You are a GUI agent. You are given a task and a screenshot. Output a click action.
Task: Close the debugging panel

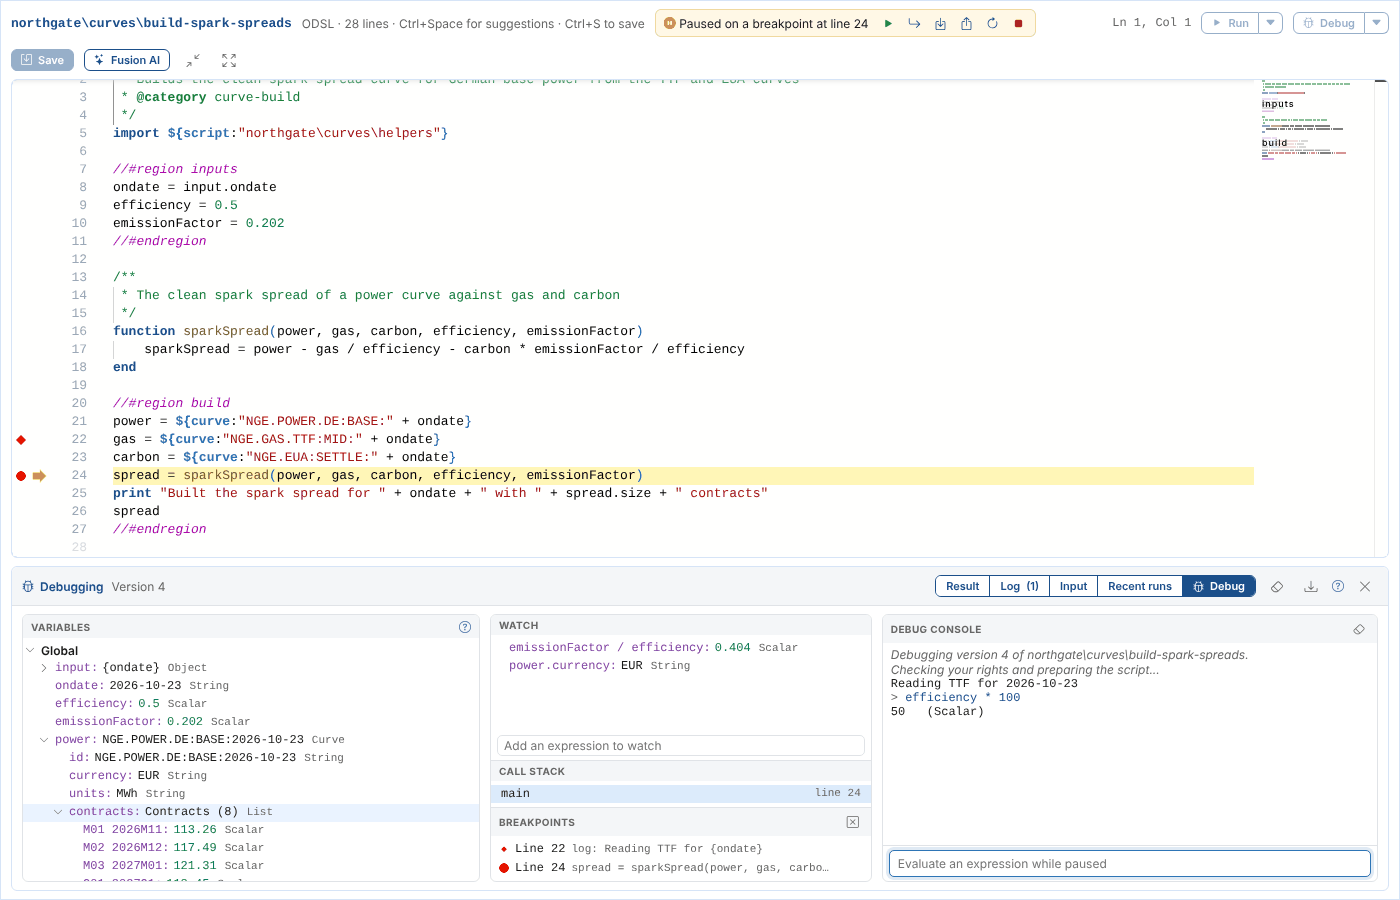pyautogui.click(x=1365, y=587)
